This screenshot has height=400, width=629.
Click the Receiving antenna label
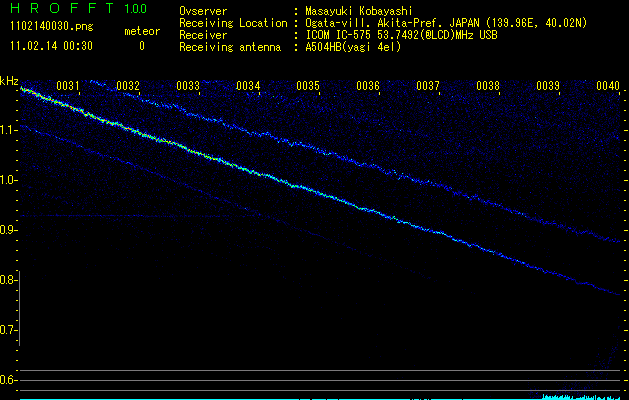tap(230, 47)
